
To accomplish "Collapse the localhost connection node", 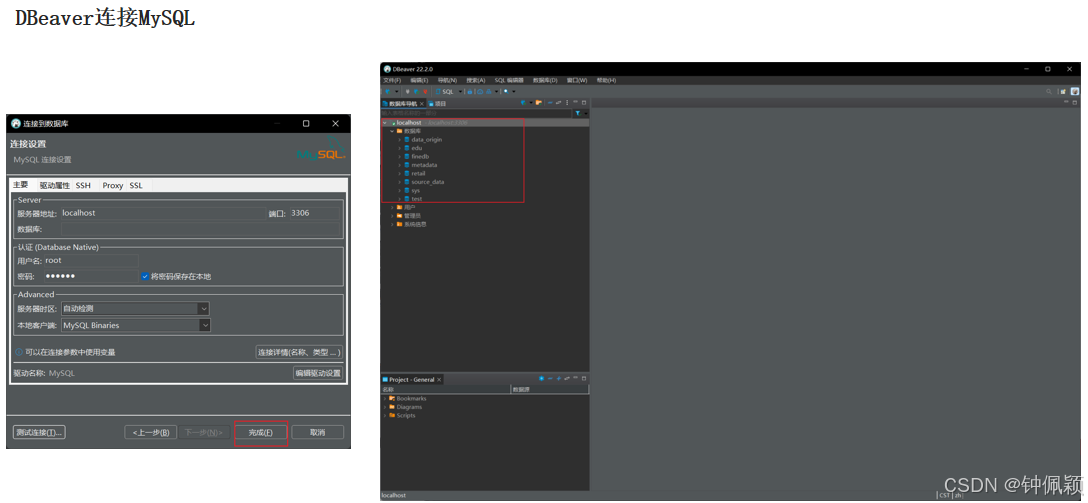I will pyautogui.click(x=385, y=123).
